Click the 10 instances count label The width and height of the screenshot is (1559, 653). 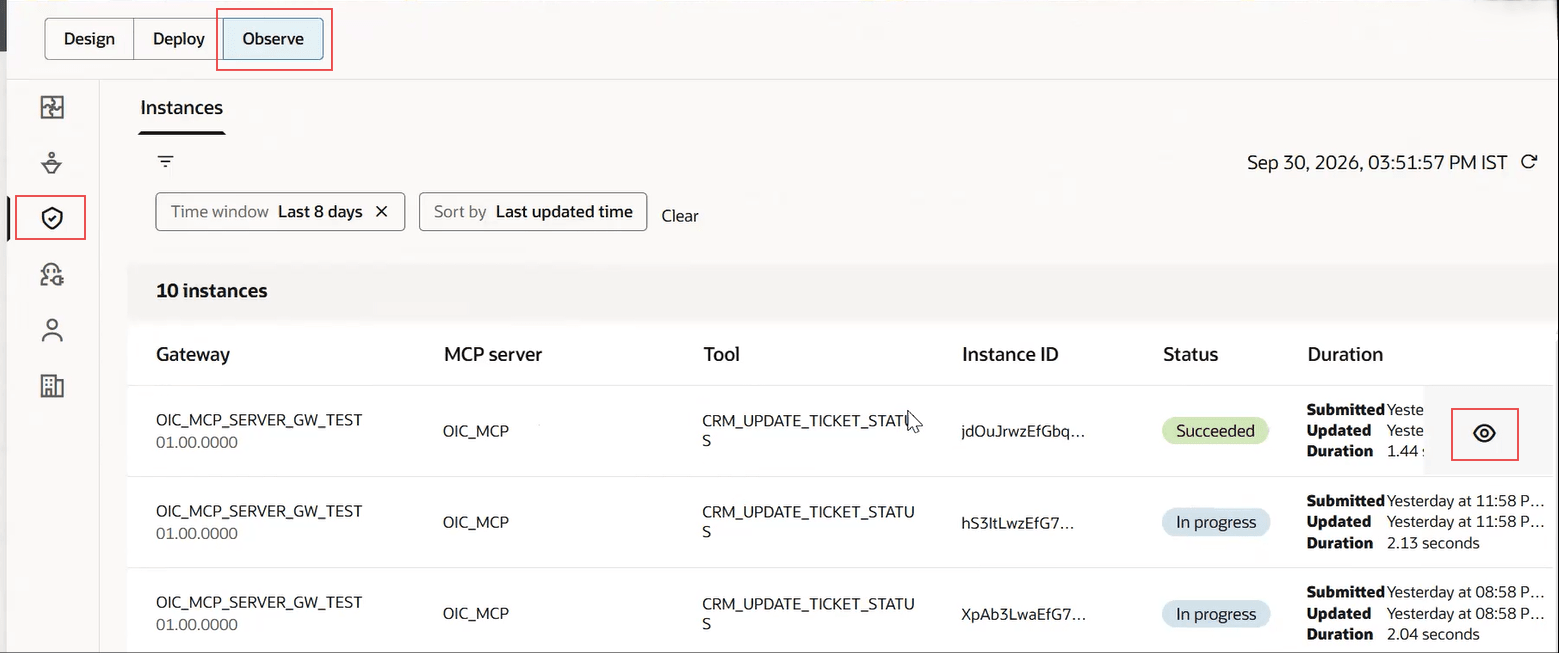(x=212, y=291)
